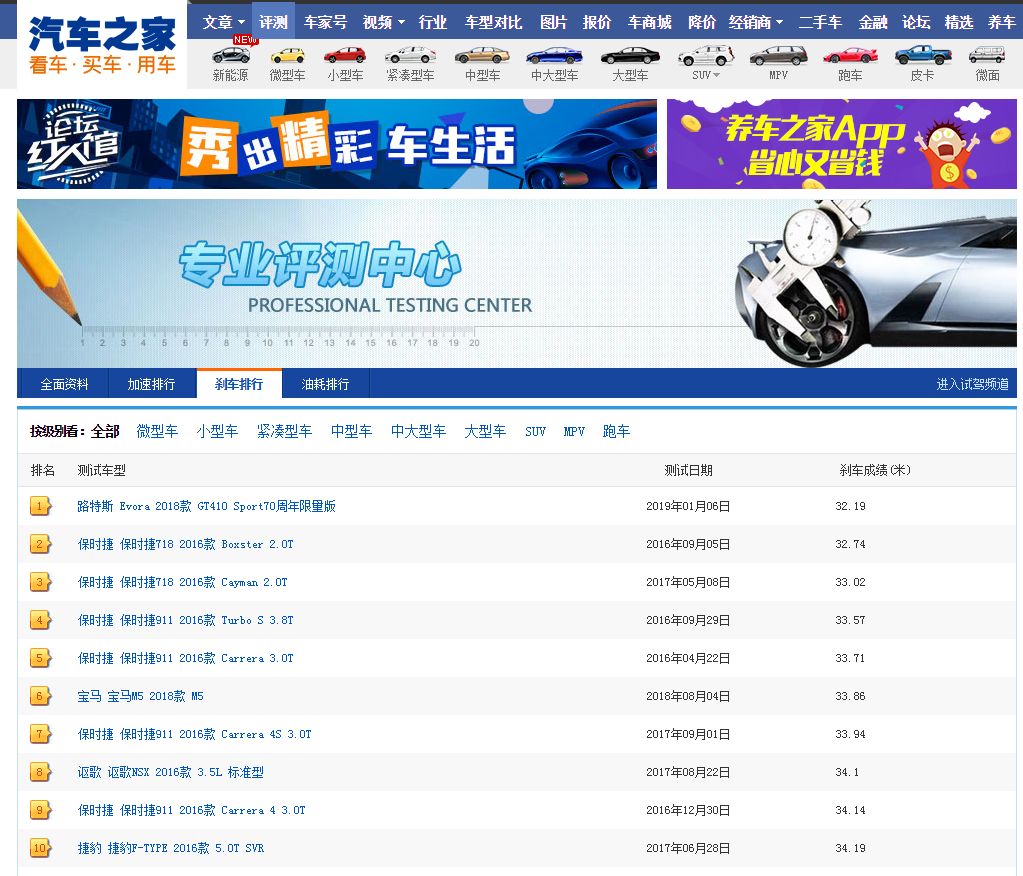Open 保时捷911 Carrera 4 3.0T entry

tap(191, 810)
